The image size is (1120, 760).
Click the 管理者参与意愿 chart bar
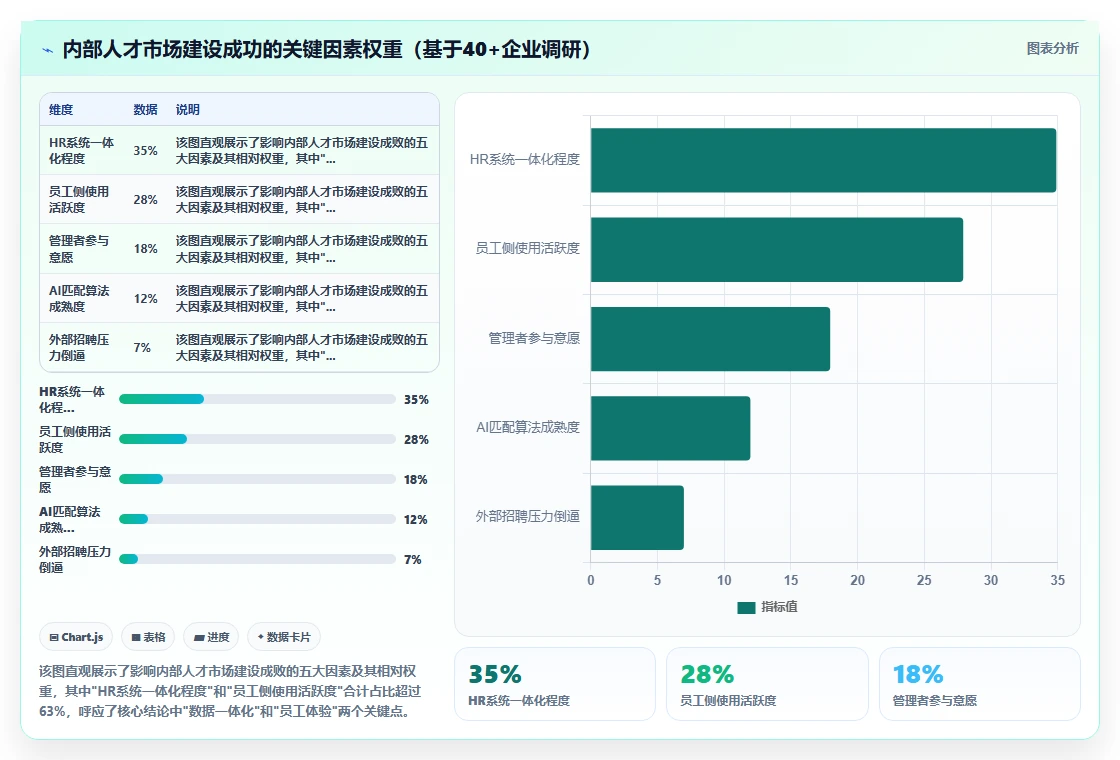(x=710, y=339)
